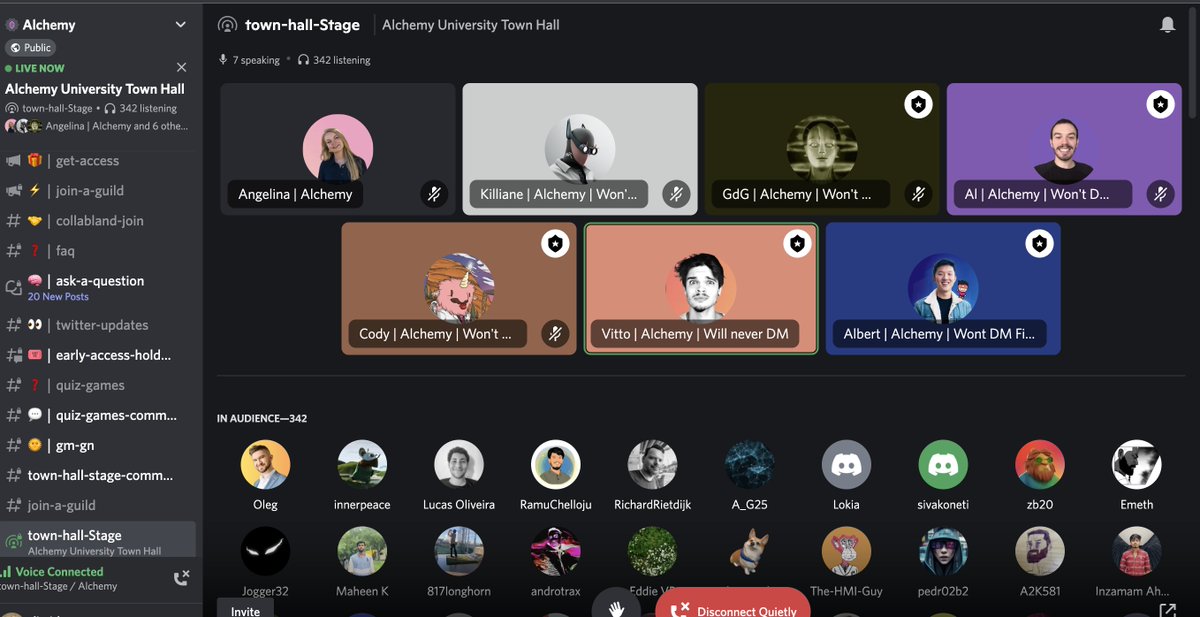The width and height of the screenshot is (1200, 617).
Task: Open the town-hall-stage-comm channel
Action: click(98, 475)
